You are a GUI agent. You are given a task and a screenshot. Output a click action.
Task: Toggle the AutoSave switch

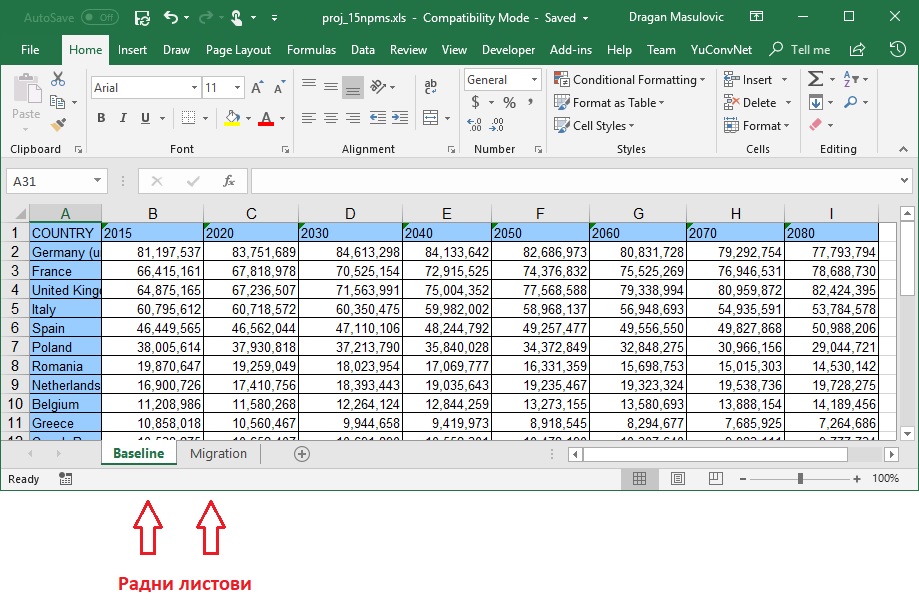tap(99, 18)
